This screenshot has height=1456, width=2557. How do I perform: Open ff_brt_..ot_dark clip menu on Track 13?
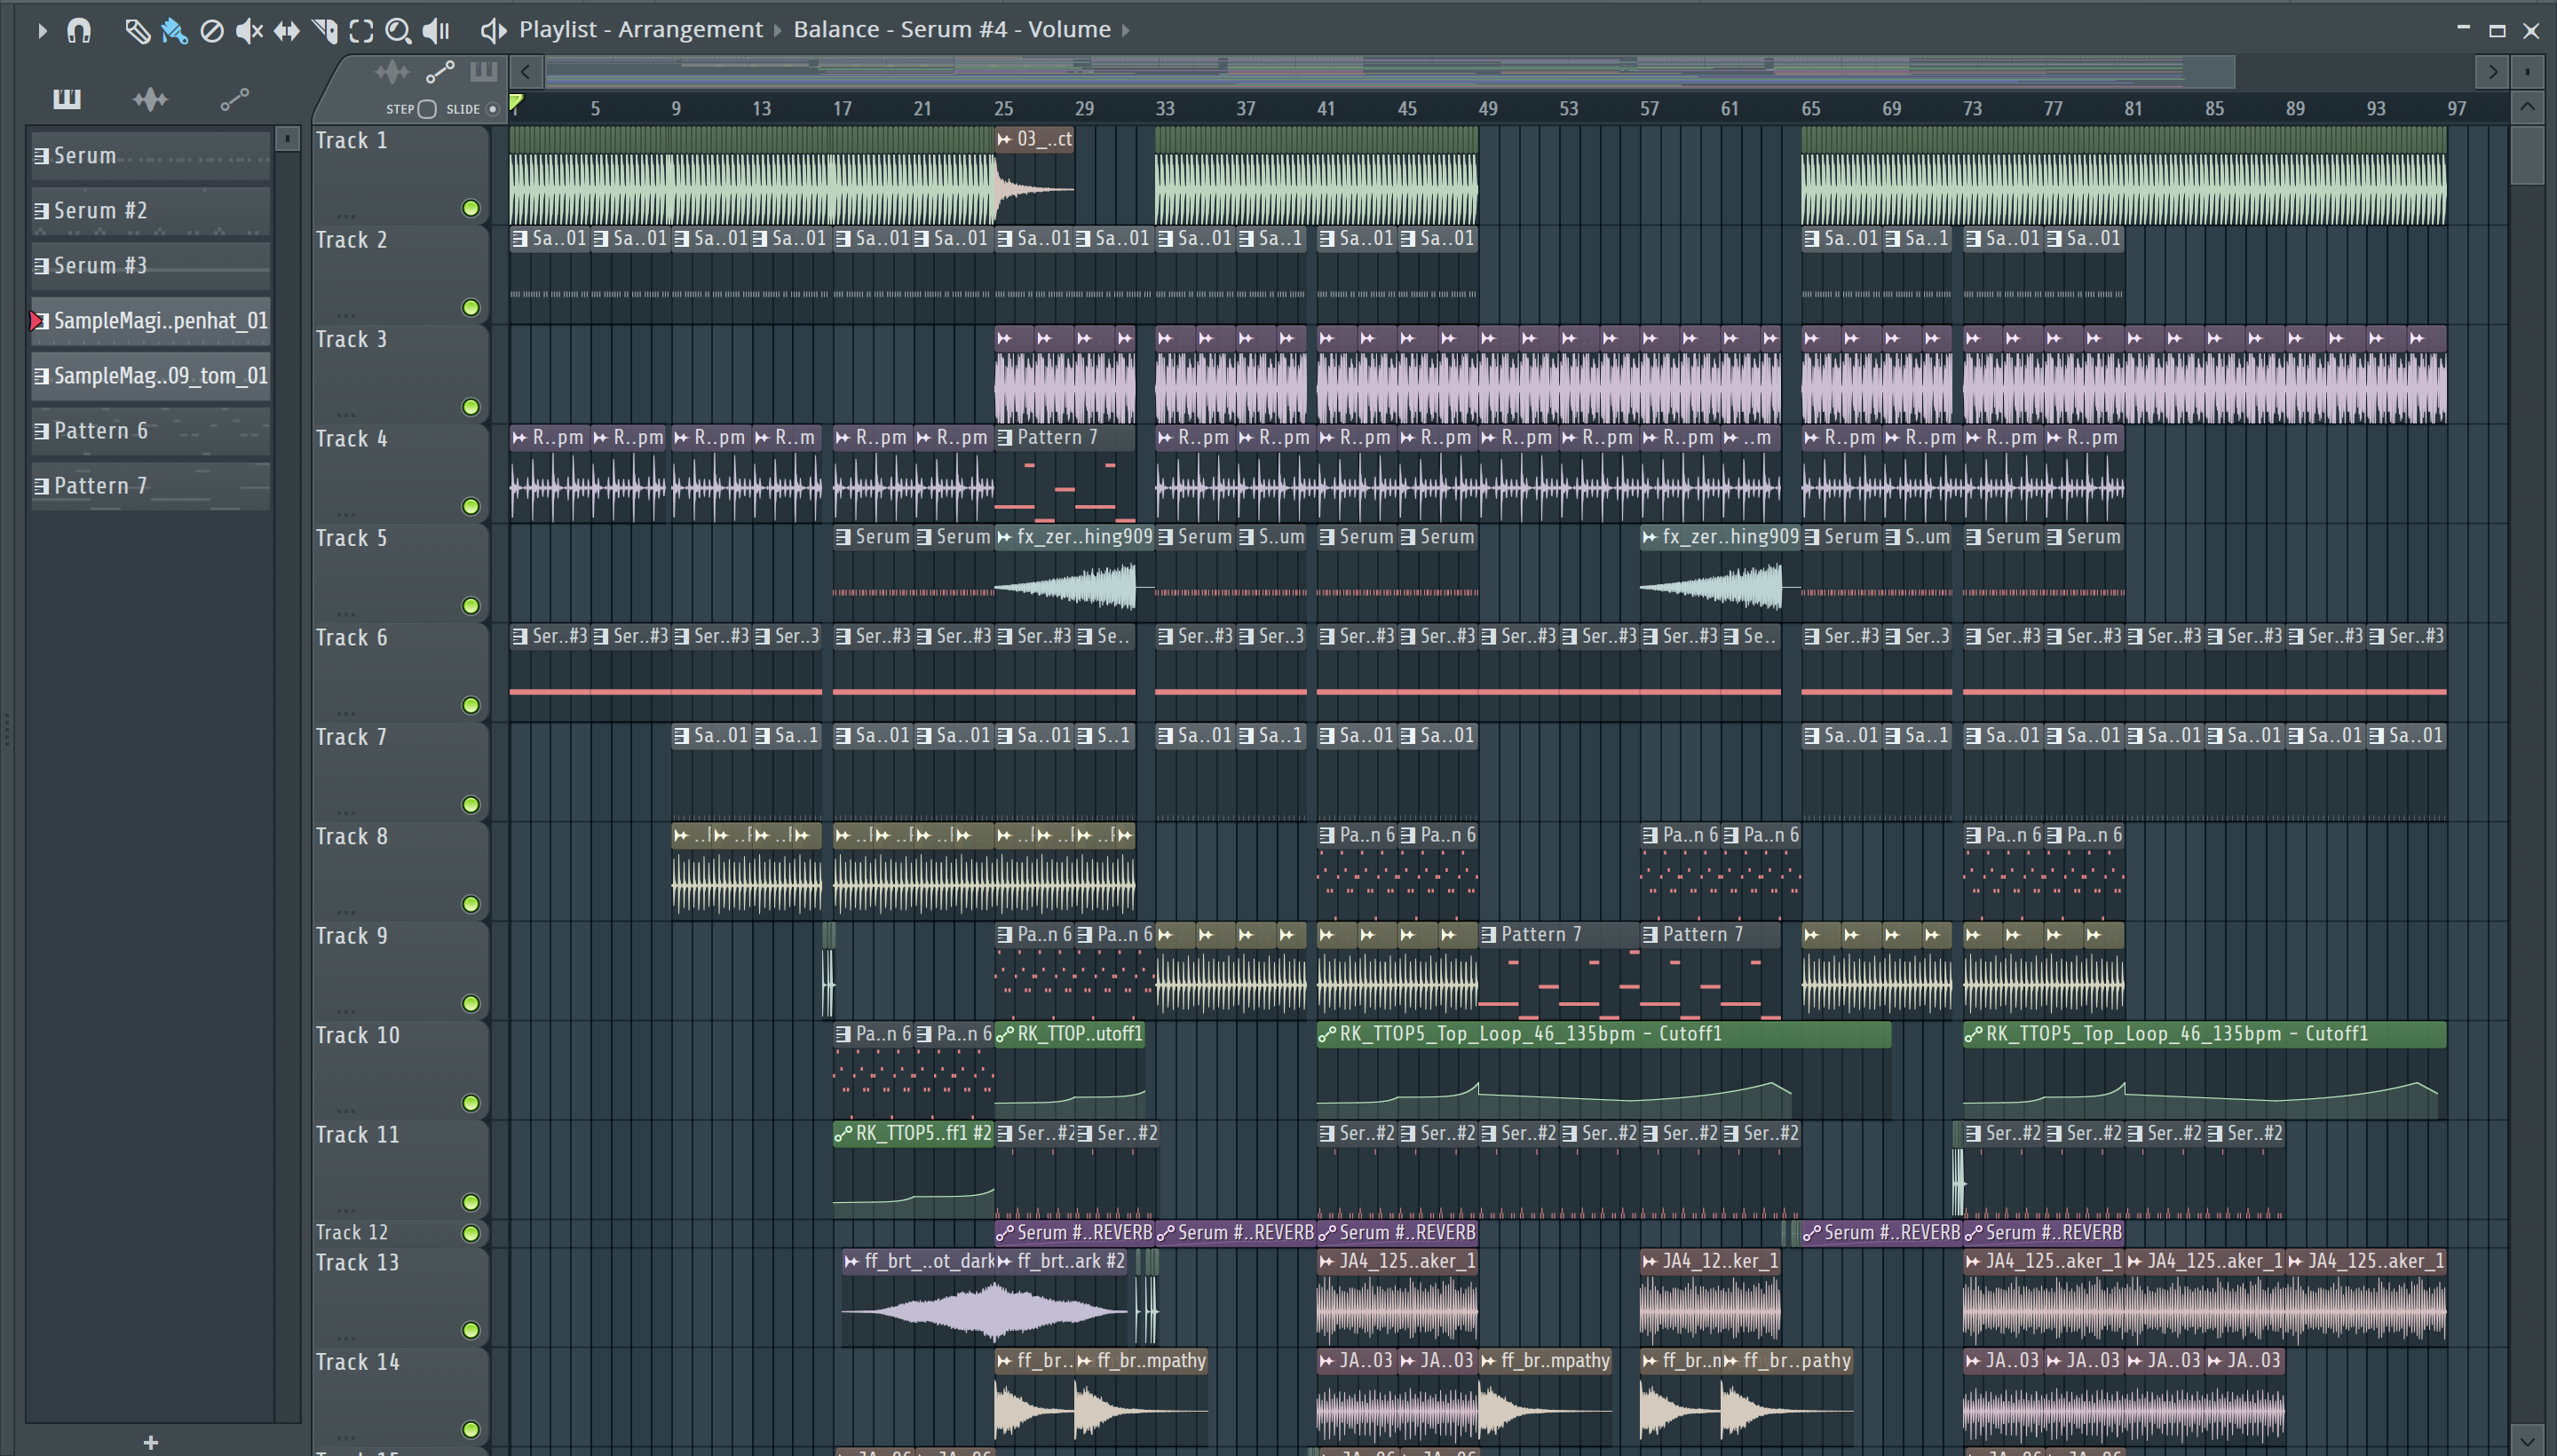851,1262
